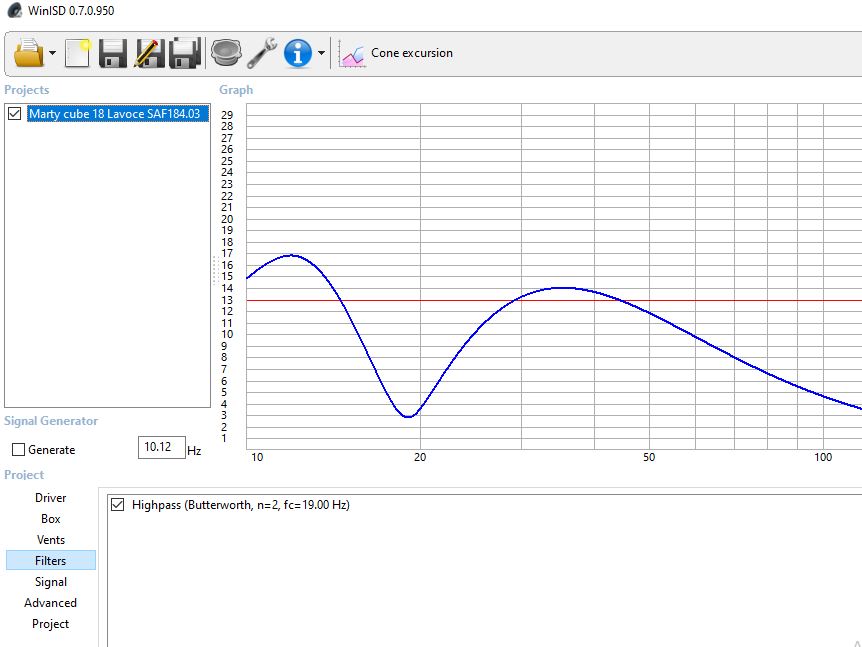Click Save As floppy with pencil icon

[x=149, y=53]
